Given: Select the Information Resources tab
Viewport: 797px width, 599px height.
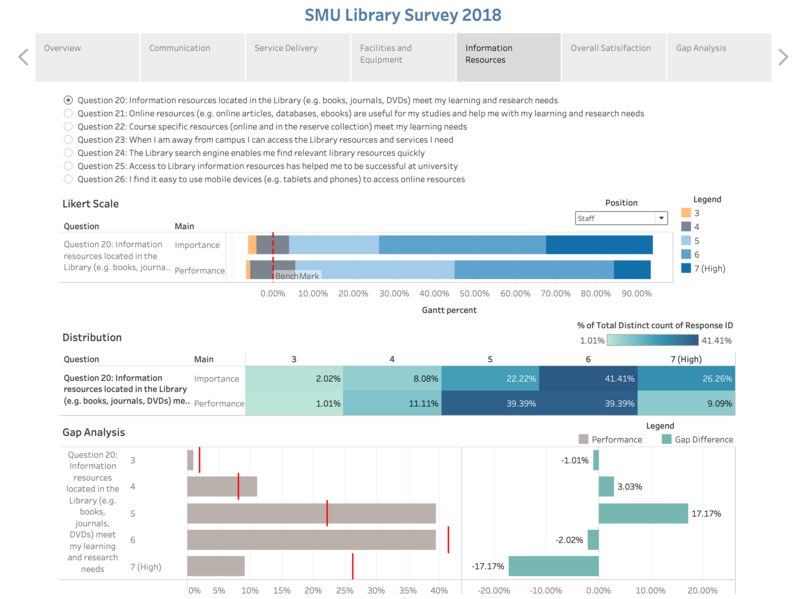Looking at the screenshot, I should [509, 57].
